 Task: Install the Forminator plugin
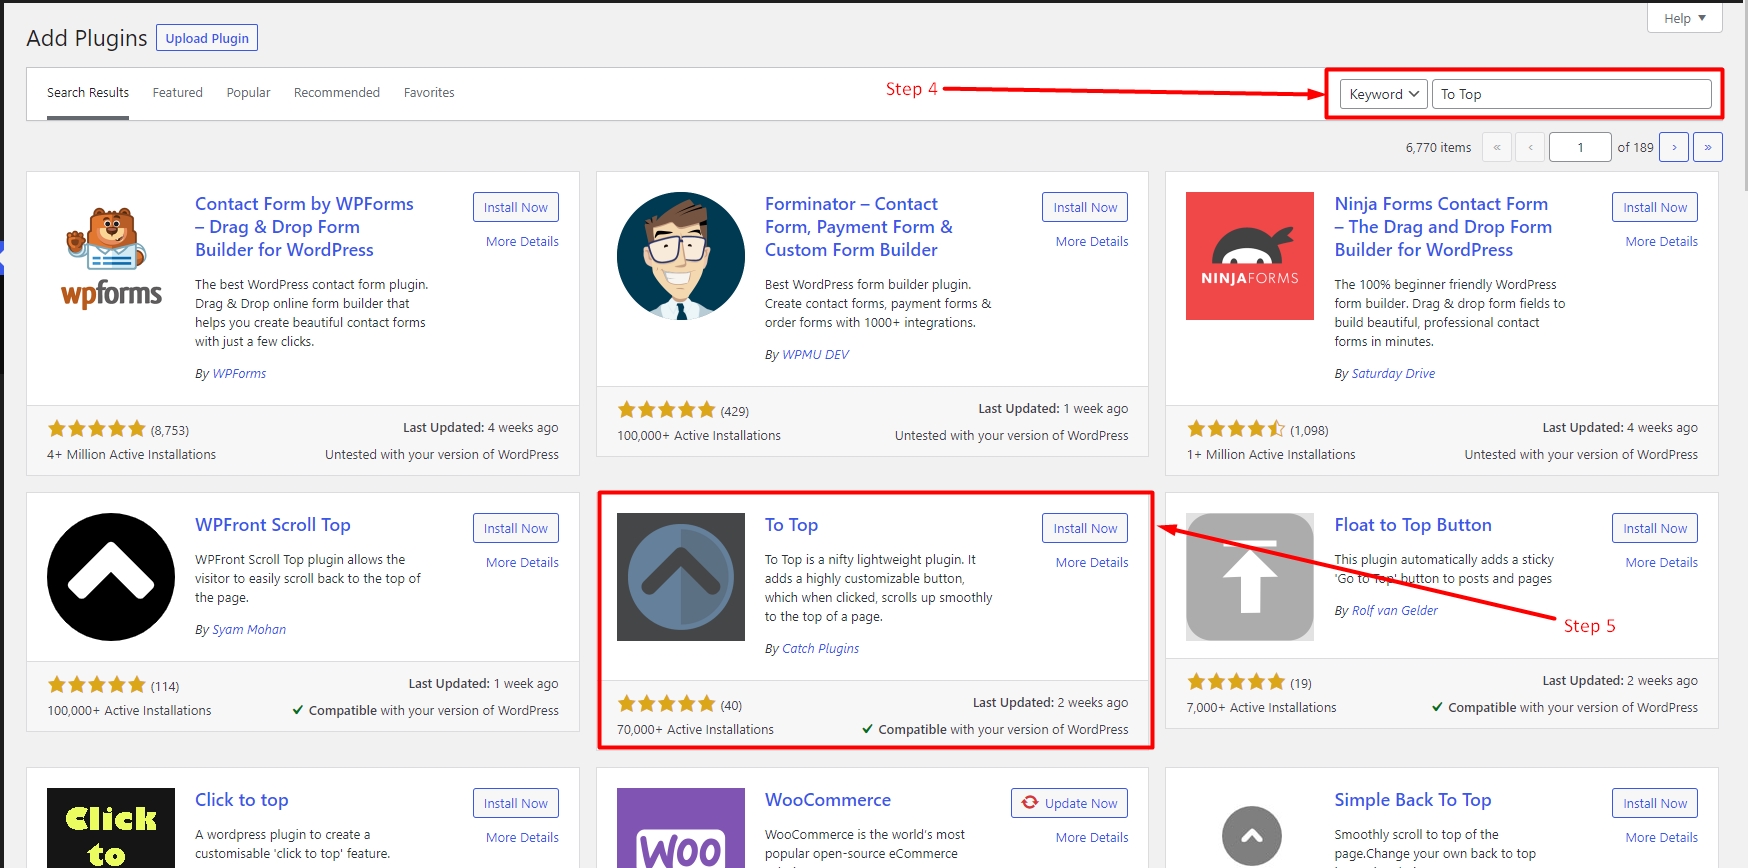coord(1085,207)
